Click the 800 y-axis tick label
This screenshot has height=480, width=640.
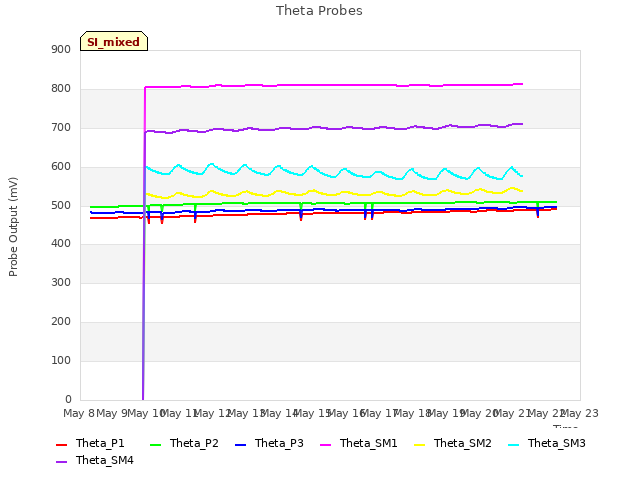61,89
